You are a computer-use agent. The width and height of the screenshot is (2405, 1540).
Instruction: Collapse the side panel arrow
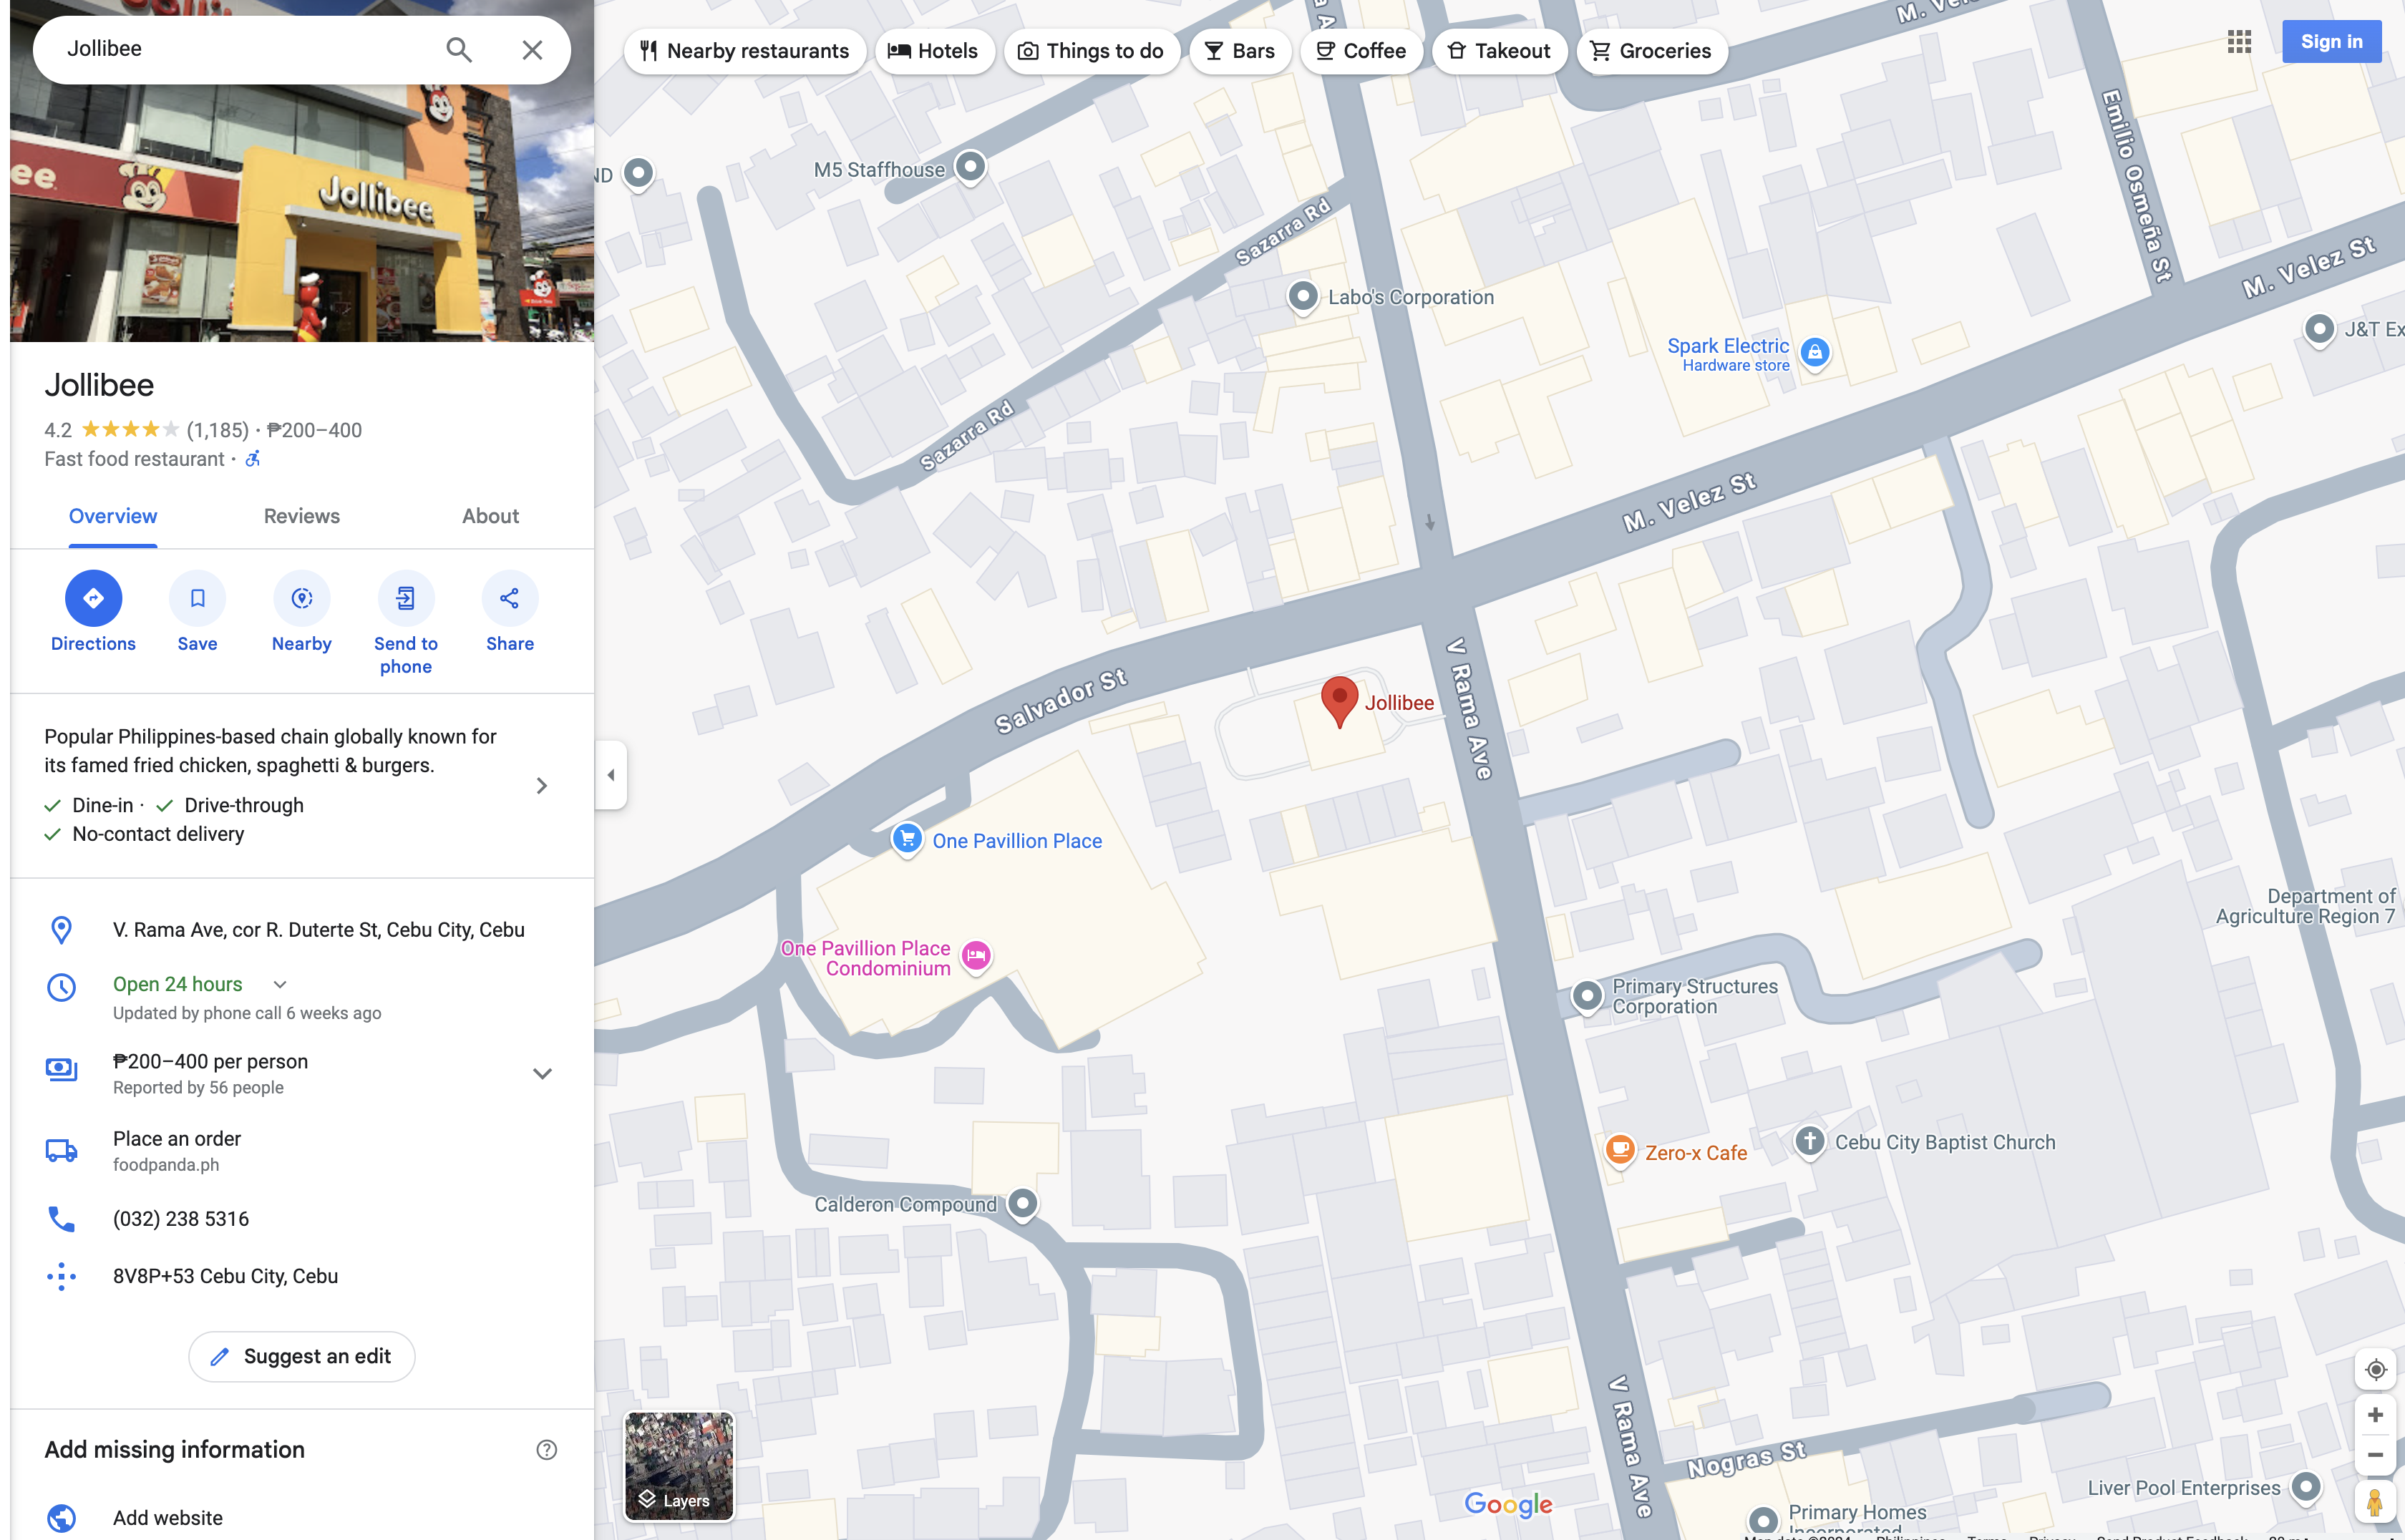click(x=611, y=775)
